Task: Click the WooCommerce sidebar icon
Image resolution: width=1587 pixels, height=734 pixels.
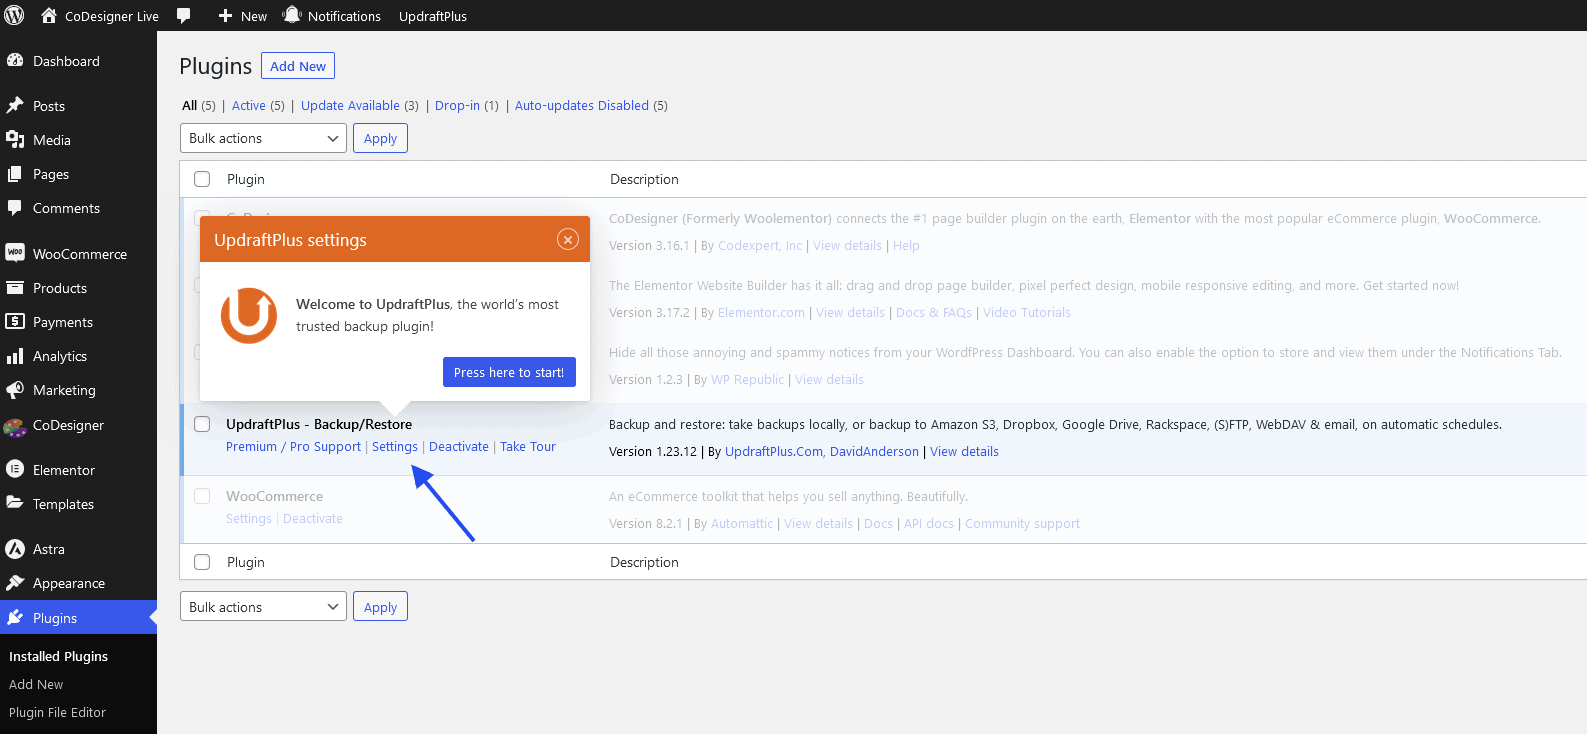Action: point(15,254)
